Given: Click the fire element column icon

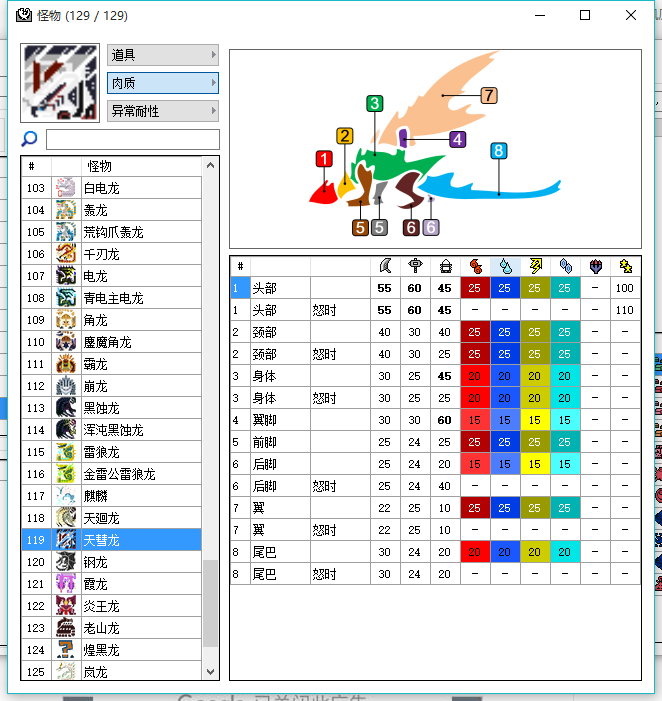Looking at the screenshot, I should click(476, 266).
